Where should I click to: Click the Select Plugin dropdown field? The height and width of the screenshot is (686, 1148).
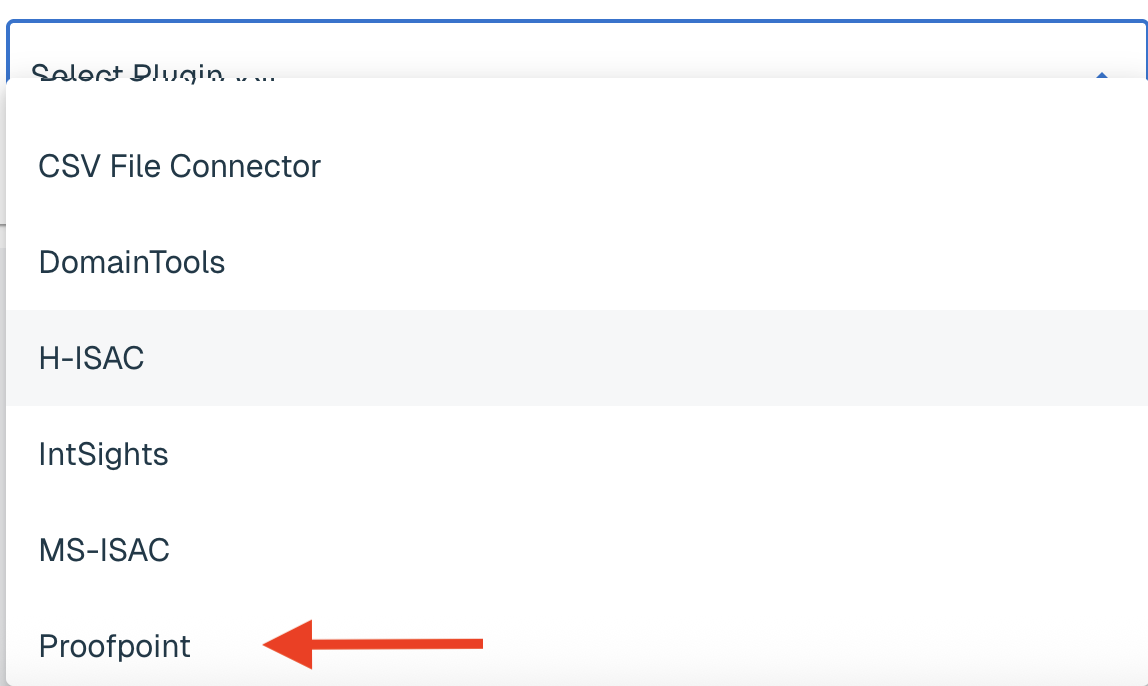point(577,50)
